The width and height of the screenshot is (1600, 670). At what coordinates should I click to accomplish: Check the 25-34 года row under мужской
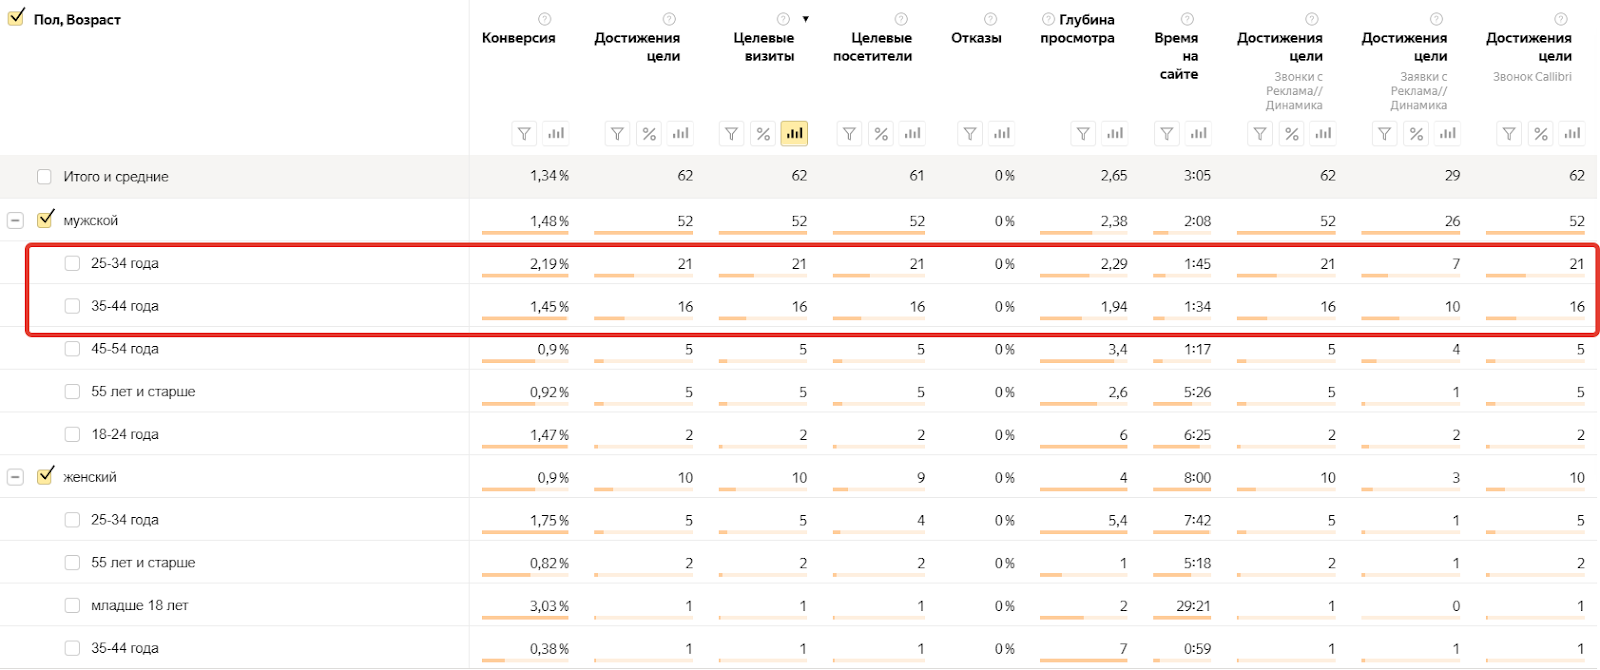click(x=72, y=263)
